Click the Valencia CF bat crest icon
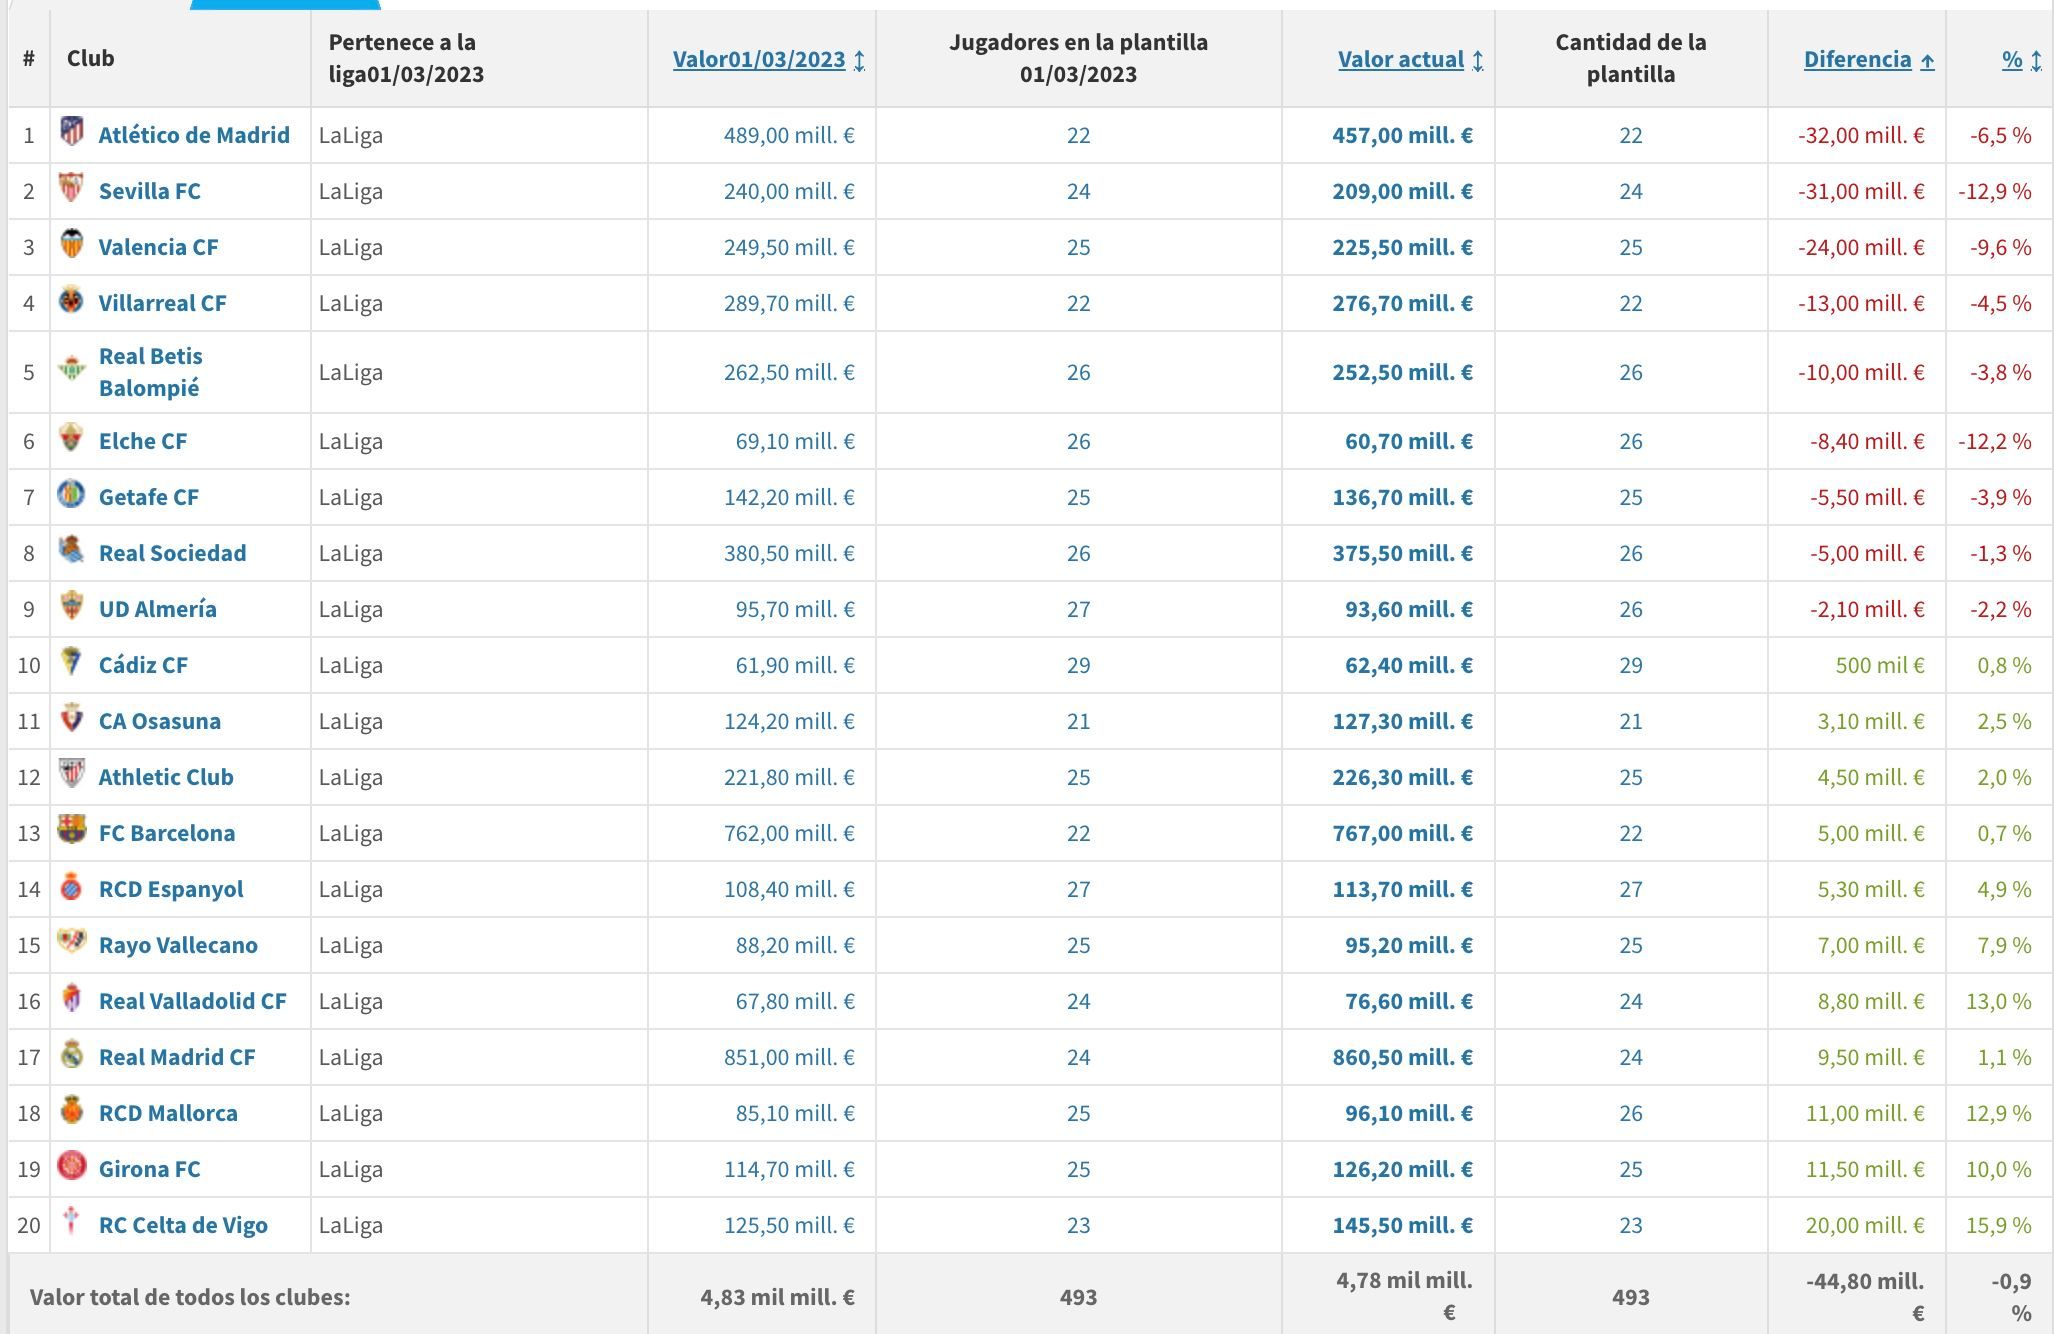The width and height of the screenshot is (2054, 1334). pos(71,244)
